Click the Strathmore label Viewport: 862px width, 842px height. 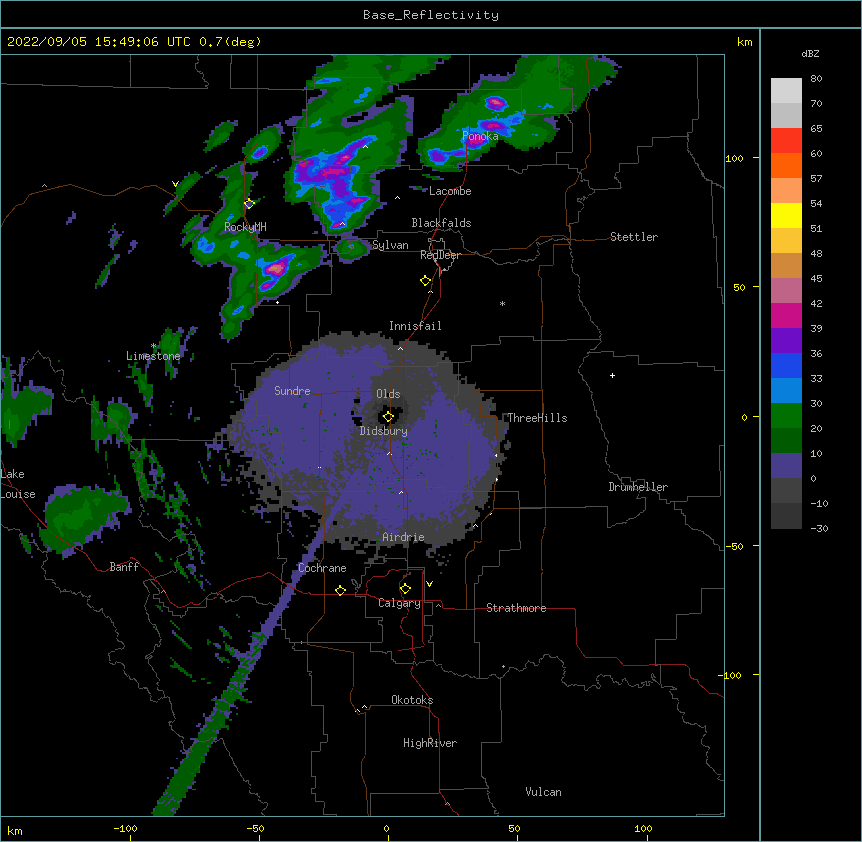click(x=516, y=608)
